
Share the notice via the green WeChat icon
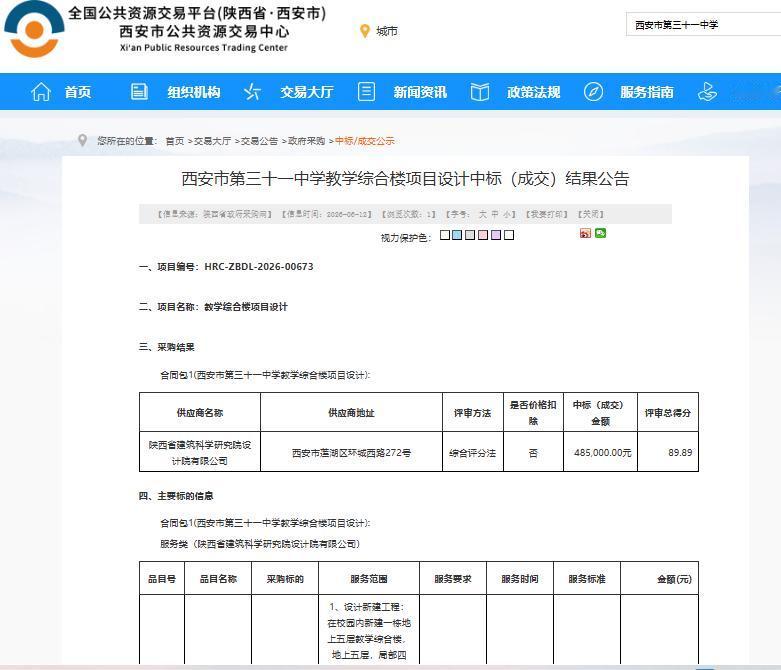(600, 233)
